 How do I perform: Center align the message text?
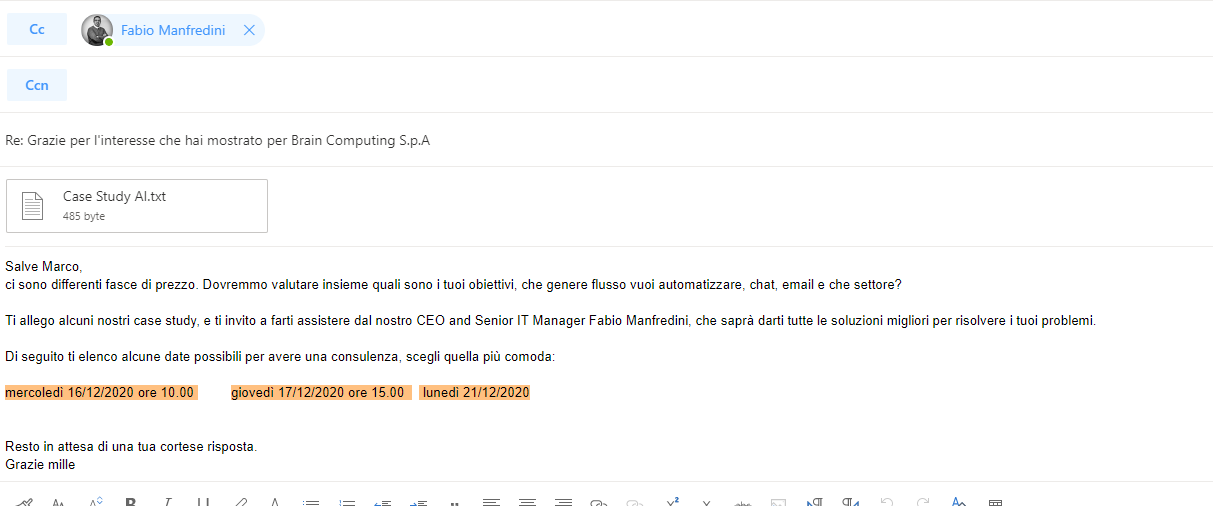[527, 502]
